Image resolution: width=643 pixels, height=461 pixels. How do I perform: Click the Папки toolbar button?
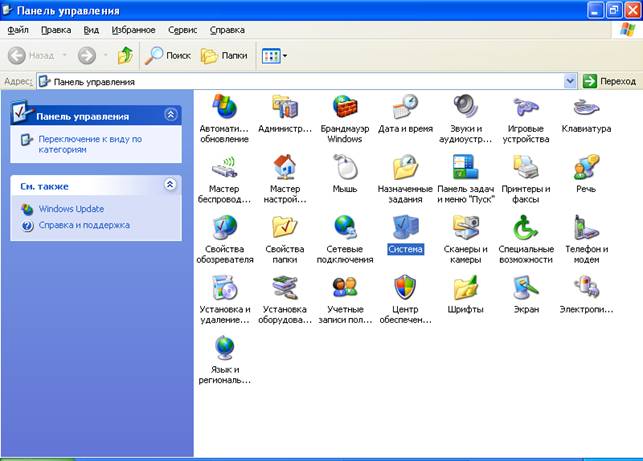(224, 55)
